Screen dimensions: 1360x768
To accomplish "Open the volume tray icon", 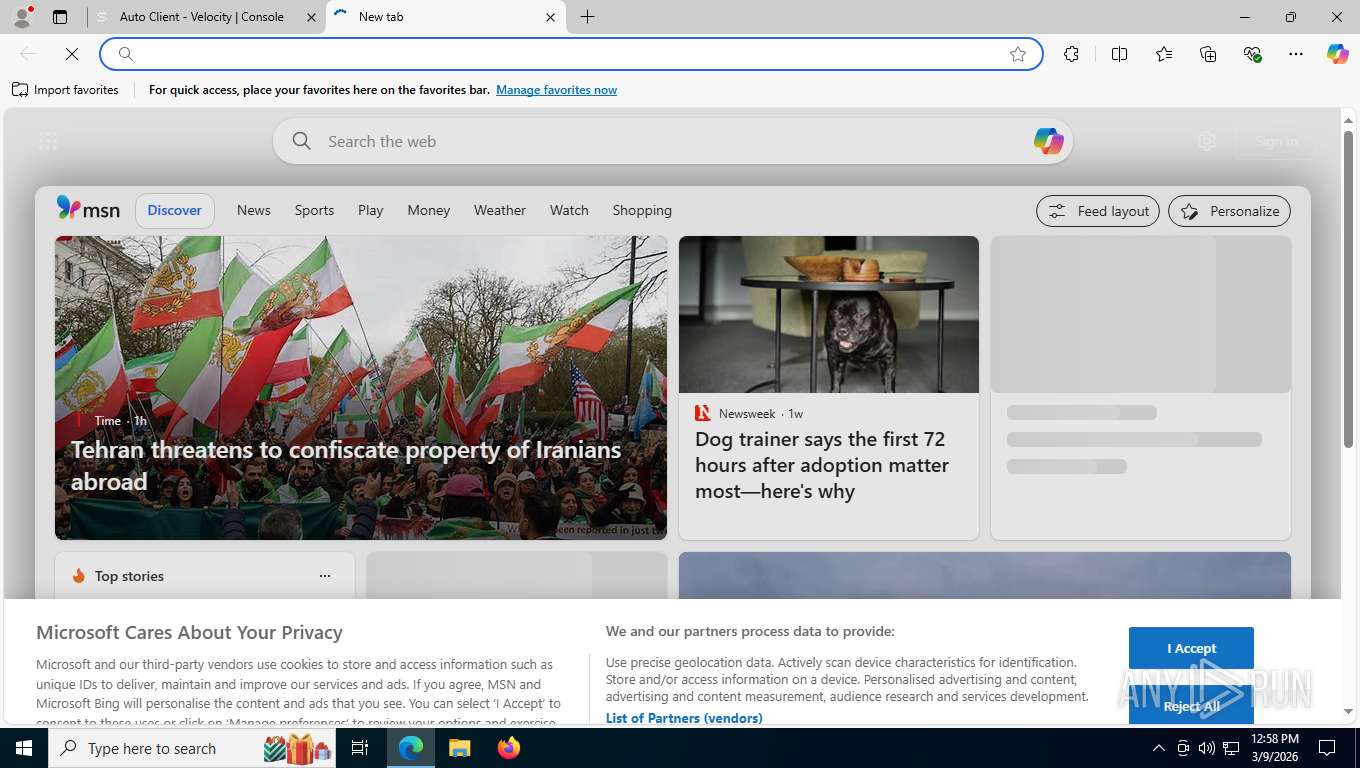I will click(x=1207, y=748).
